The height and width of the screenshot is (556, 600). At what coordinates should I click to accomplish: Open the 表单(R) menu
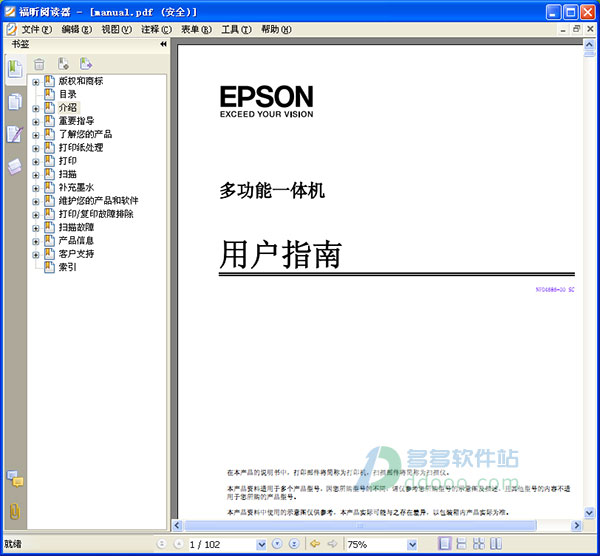(196, 29)
